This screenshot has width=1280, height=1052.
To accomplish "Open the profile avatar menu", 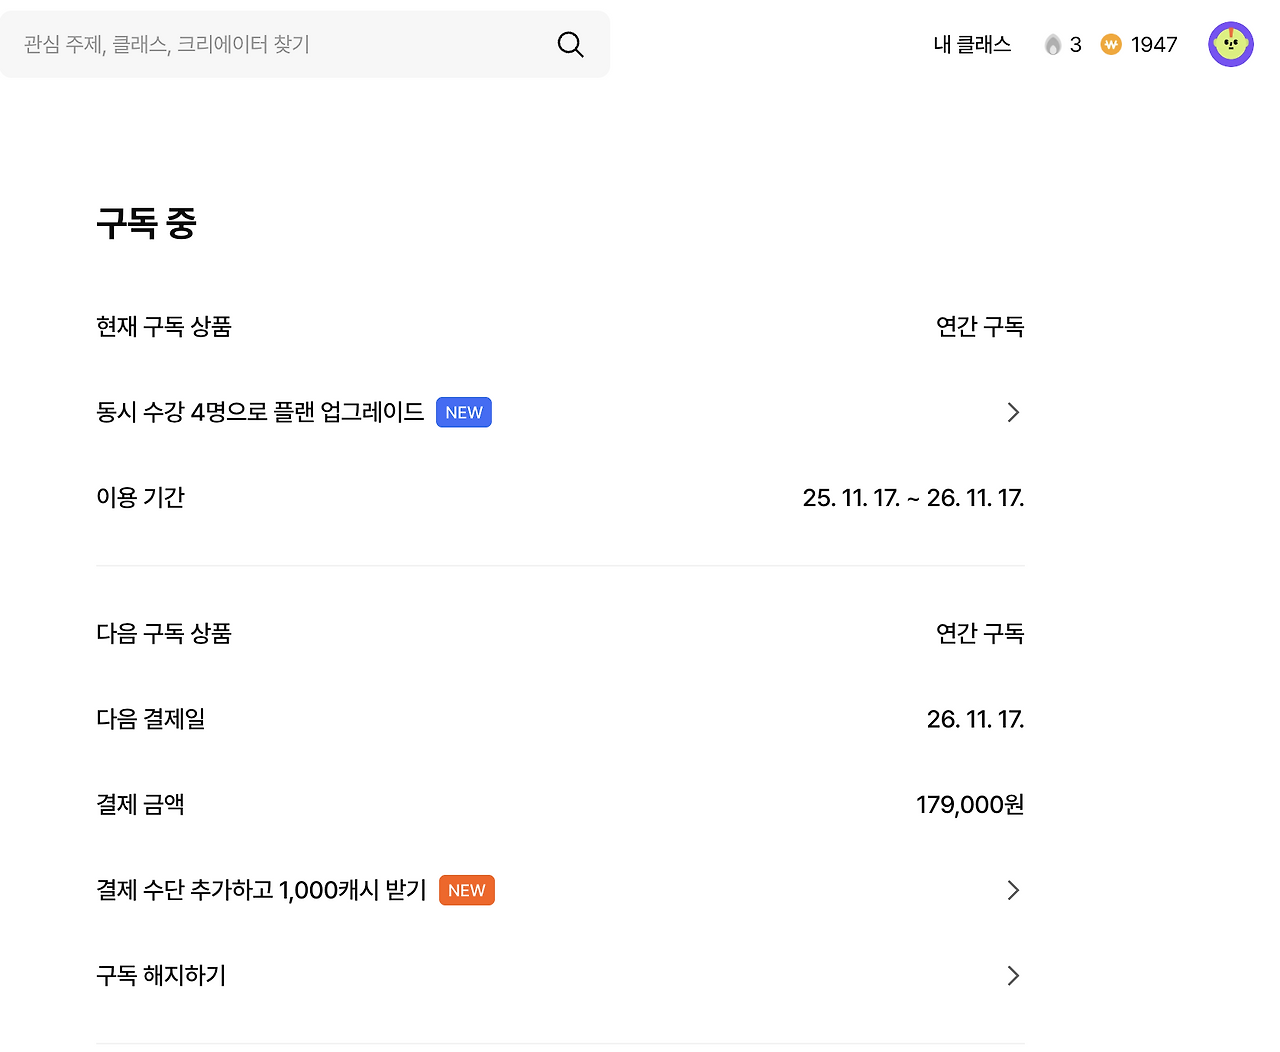I will 1230,44.
